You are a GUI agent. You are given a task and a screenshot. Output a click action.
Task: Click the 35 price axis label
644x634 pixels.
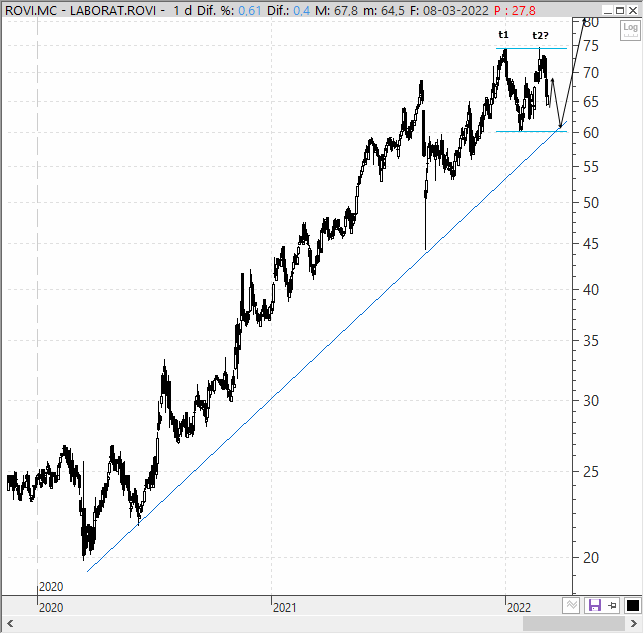591,341
